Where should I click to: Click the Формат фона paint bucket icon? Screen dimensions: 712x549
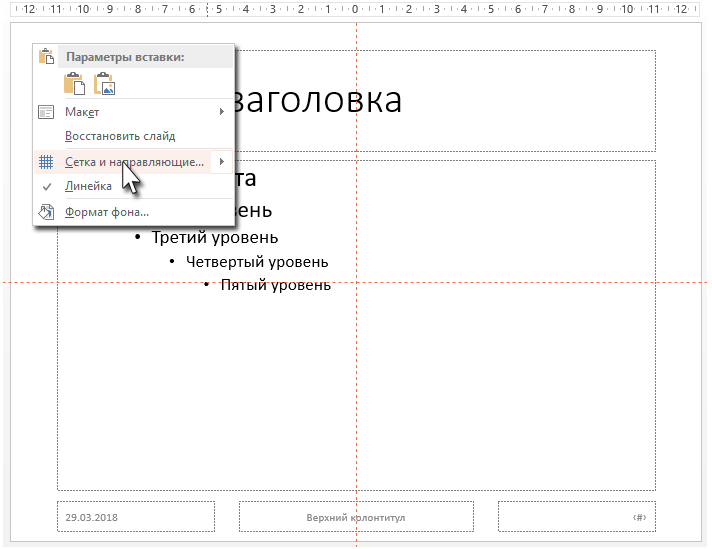tap(46, 212)
